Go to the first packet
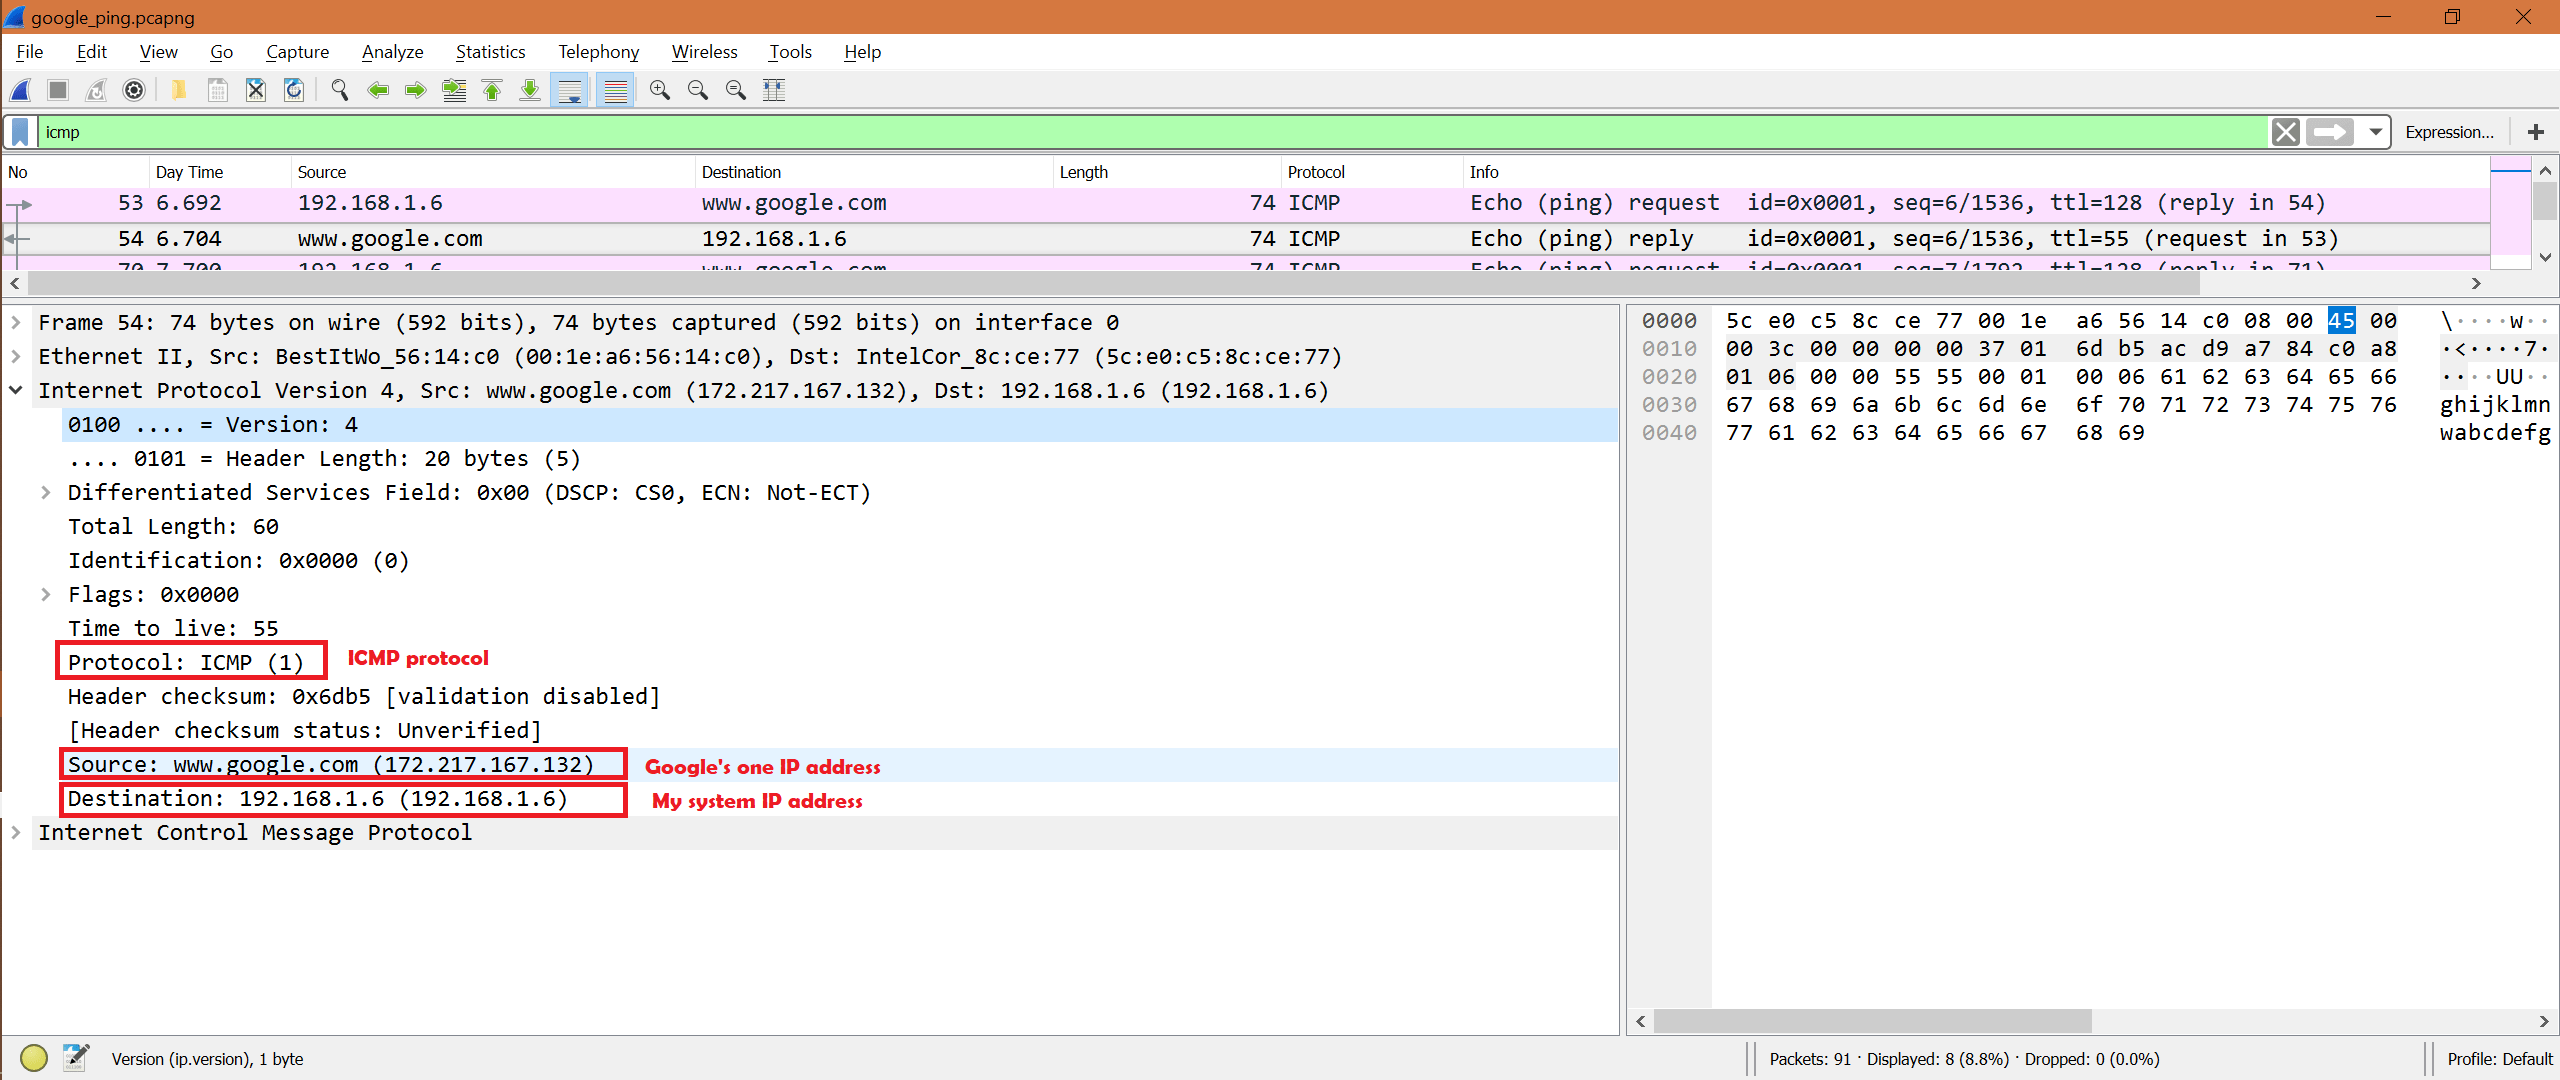This screenshot has height=1080, width=2560. pos(492,90)
